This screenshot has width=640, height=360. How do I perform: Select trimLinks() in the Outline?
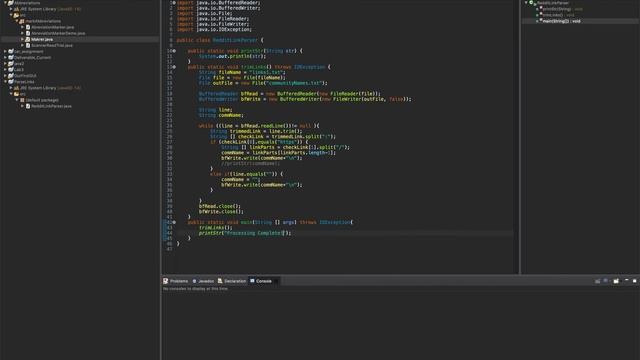[559, 15]
